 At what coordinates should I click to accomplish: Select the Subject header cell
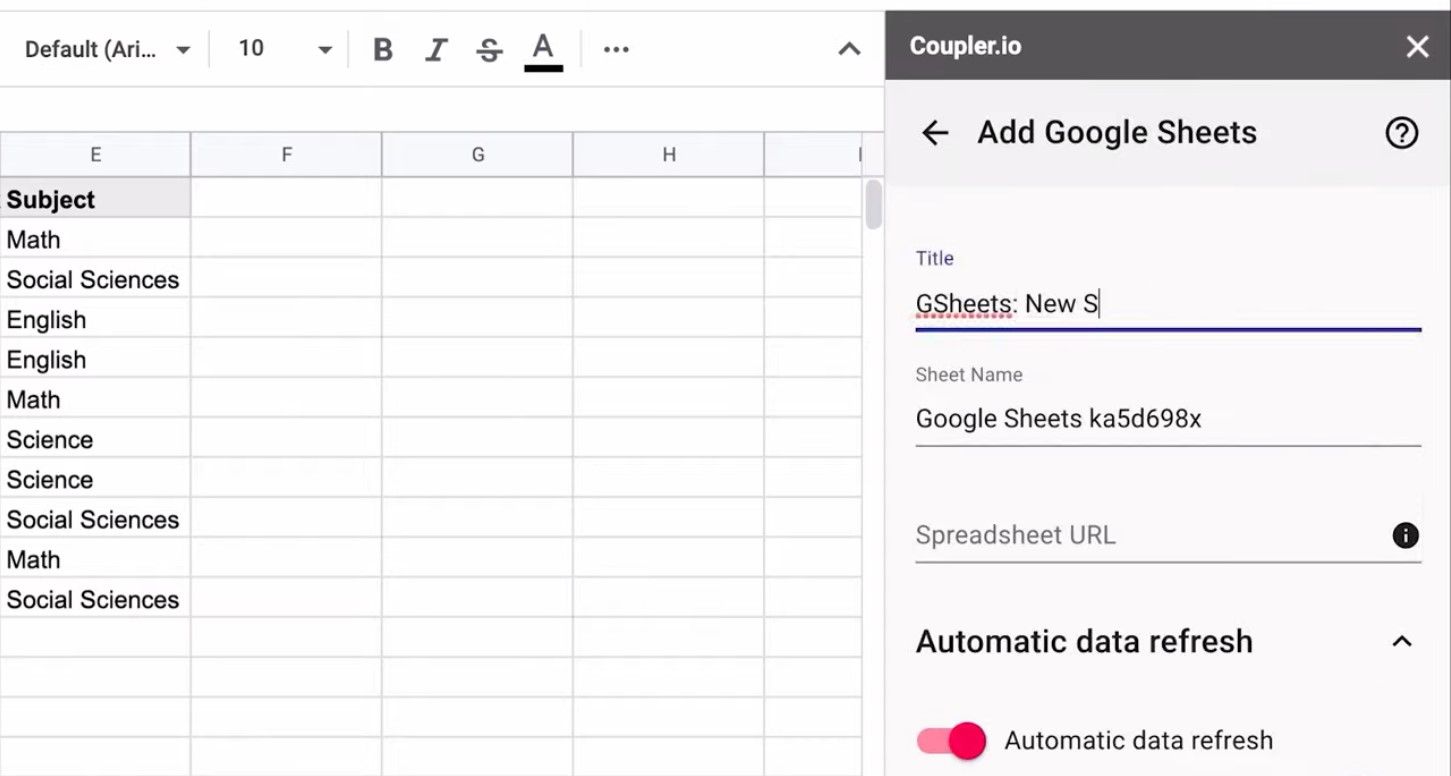click(95, 198)
